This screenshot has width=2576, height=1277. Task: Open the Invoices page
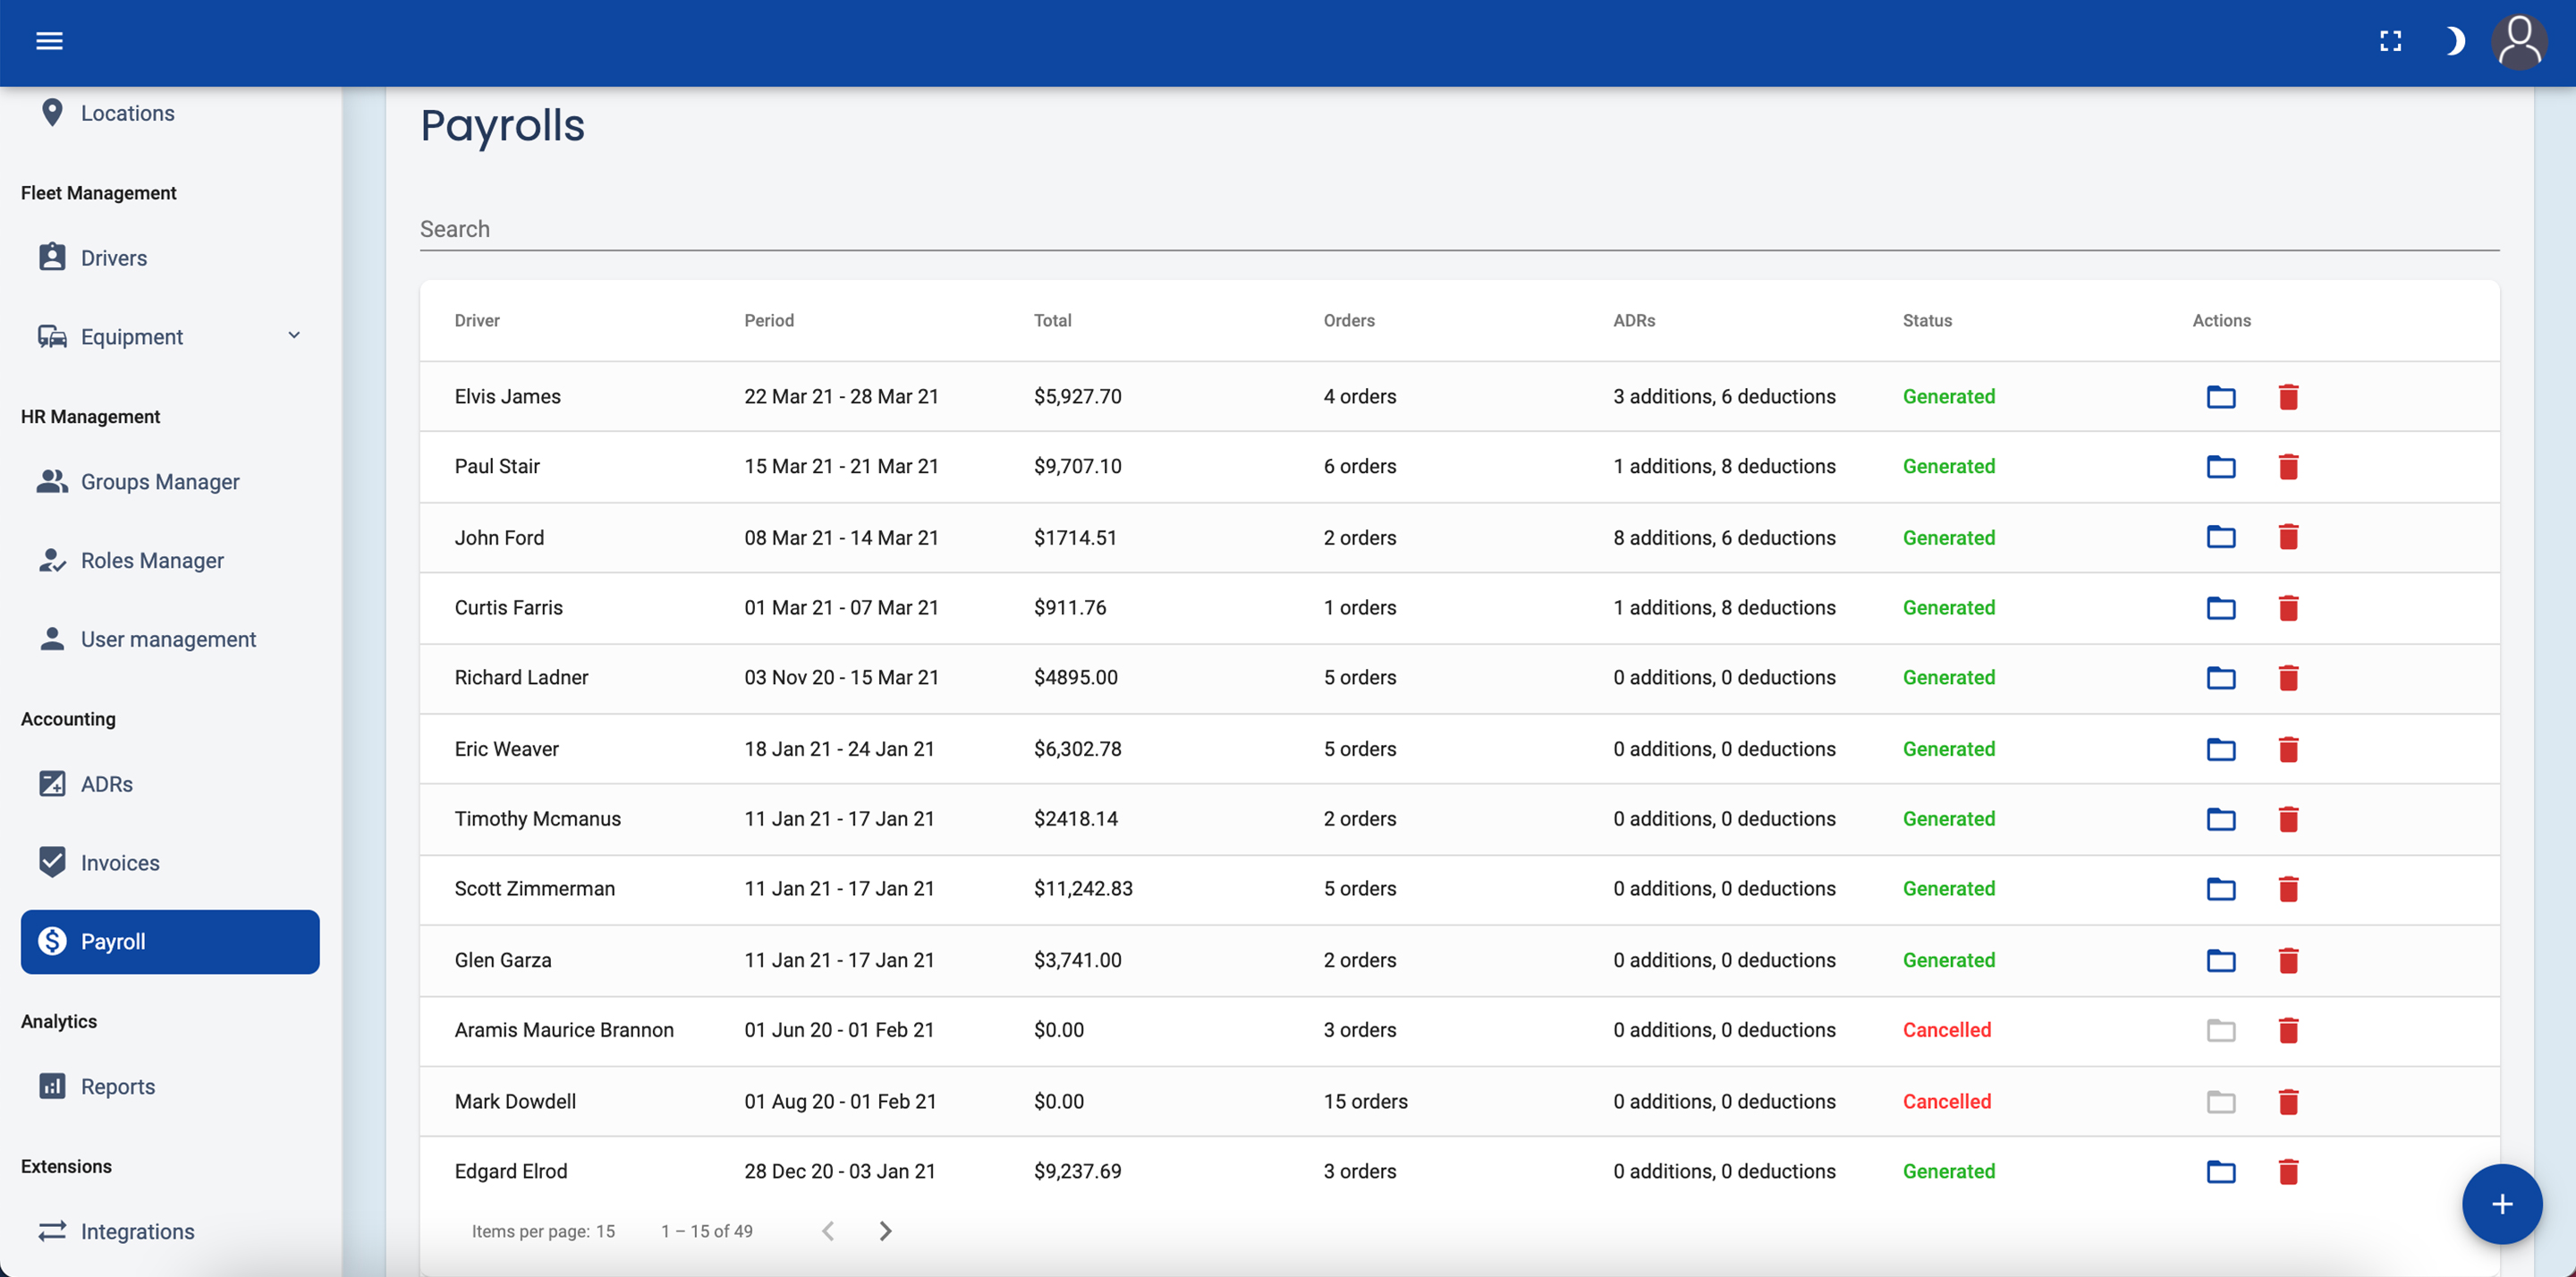coord(119,862)
